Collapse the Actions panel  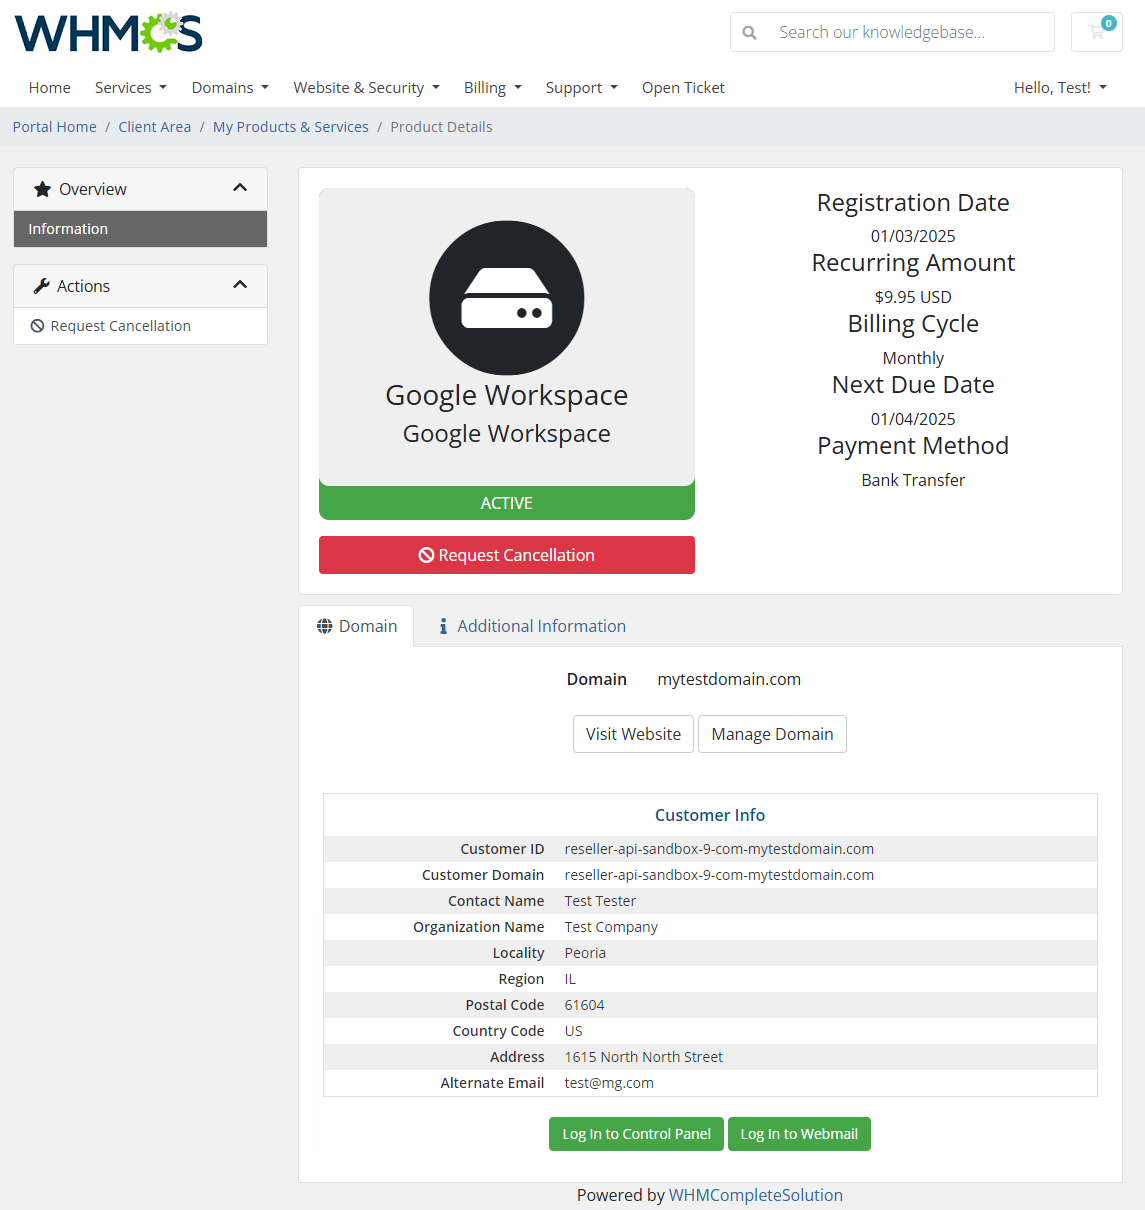[x=240, y=285]
